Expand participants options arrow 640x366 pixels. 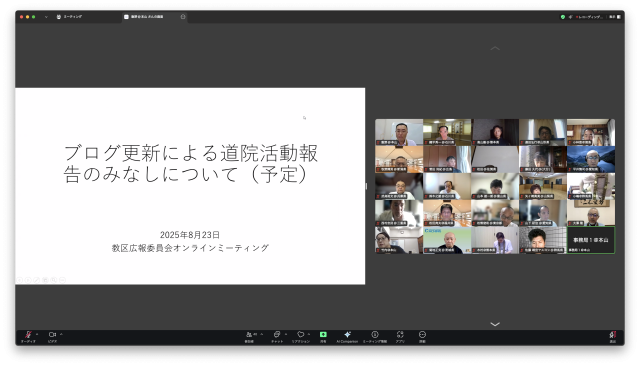pos(262,334)
